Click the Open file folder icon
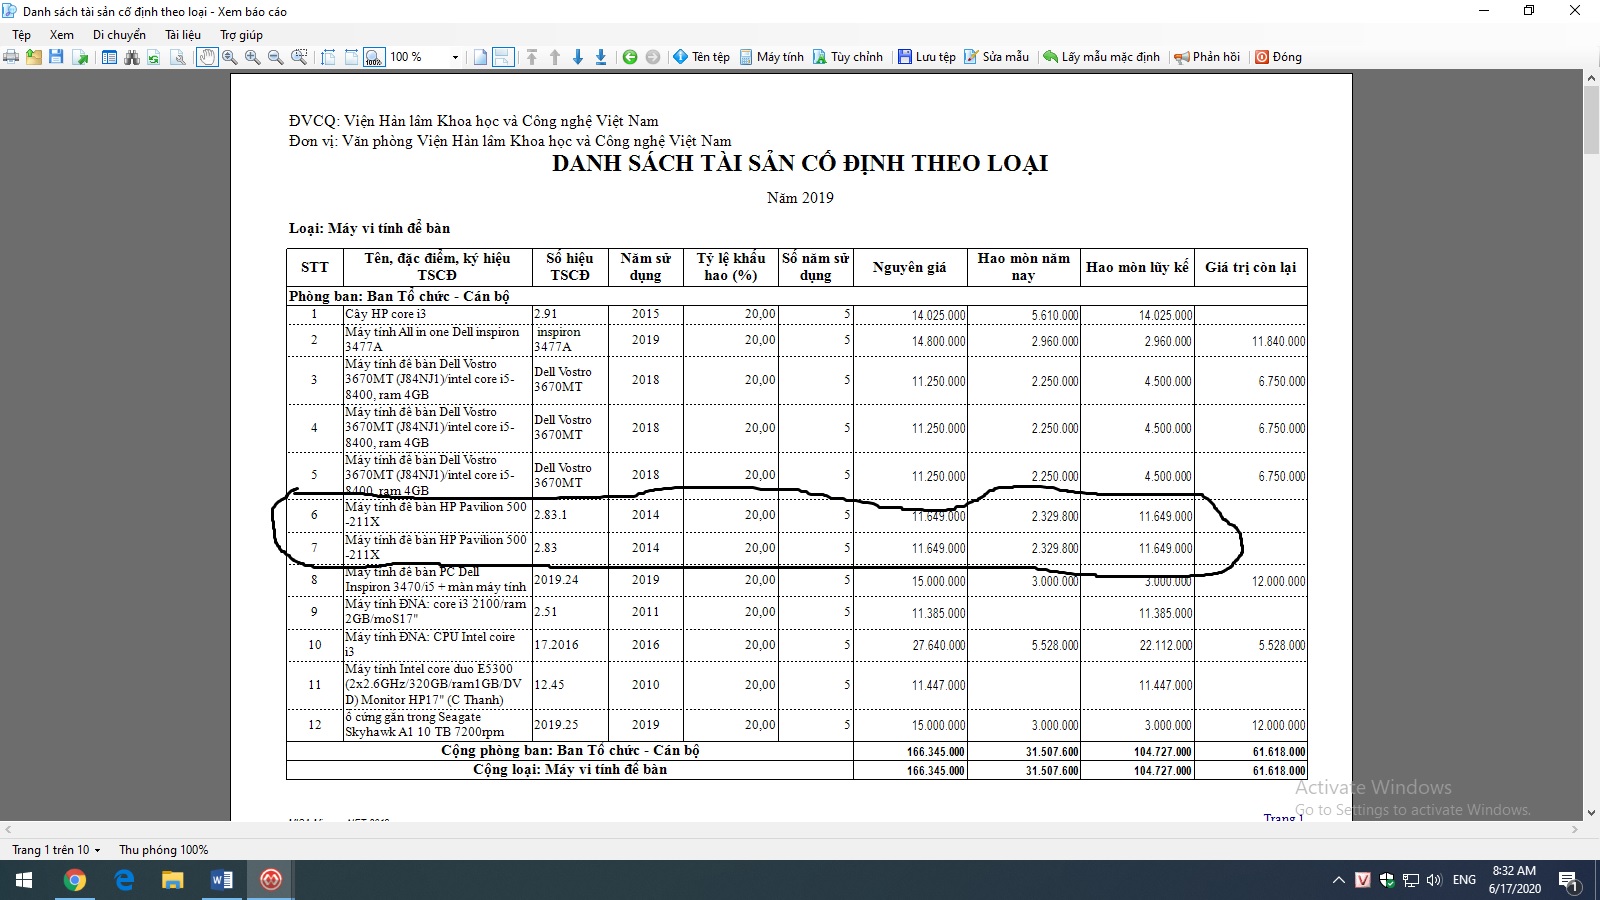The image size is (1600, 900). click(34, 57)
